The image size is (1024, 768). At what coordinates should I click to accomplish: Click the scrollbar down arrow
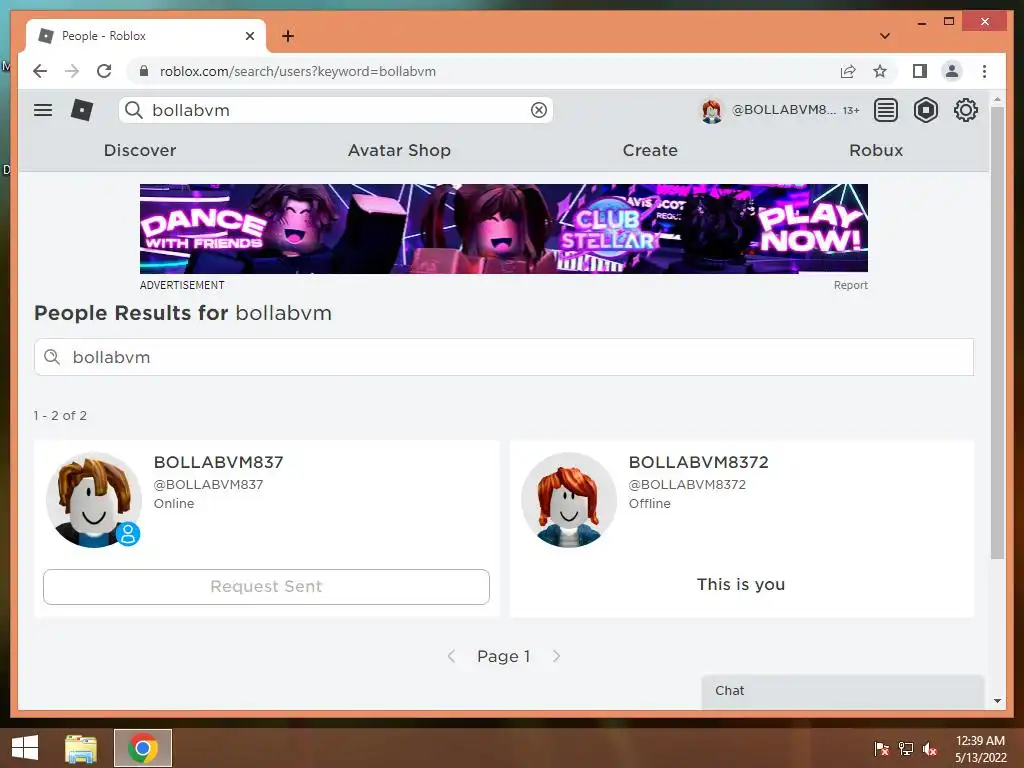click(x=997, y=701)
